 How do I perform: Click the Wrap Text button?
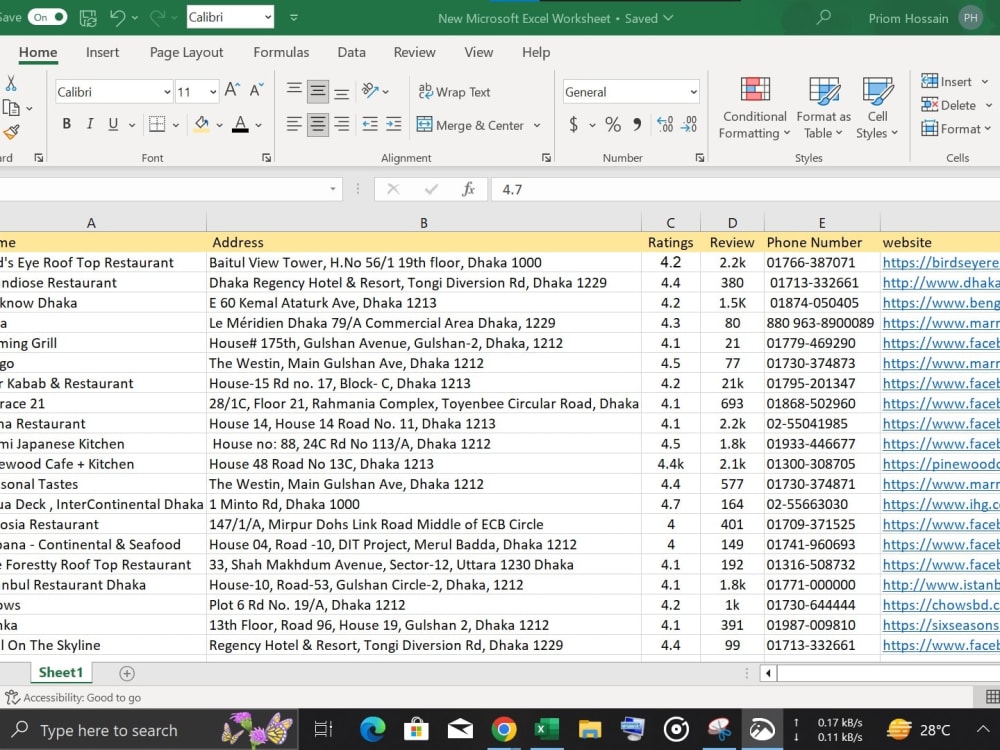(x=454, y=92)
